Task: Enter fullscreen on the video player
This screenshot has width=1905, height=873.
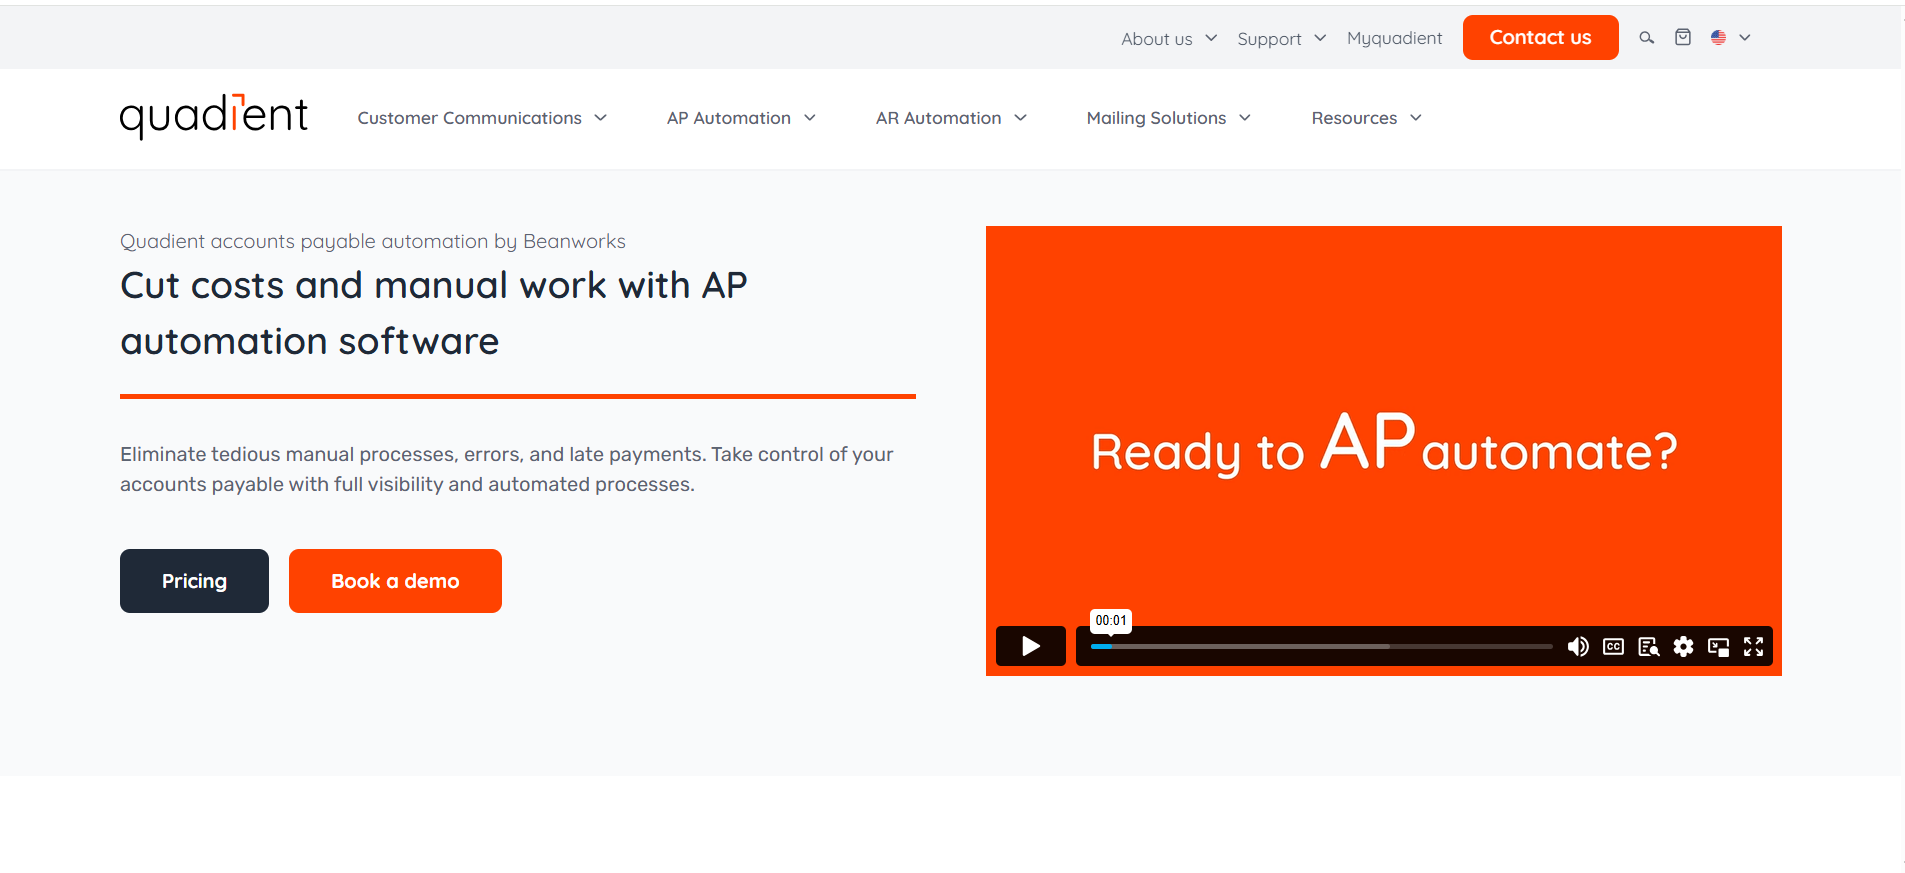Action: point(1754,647)
